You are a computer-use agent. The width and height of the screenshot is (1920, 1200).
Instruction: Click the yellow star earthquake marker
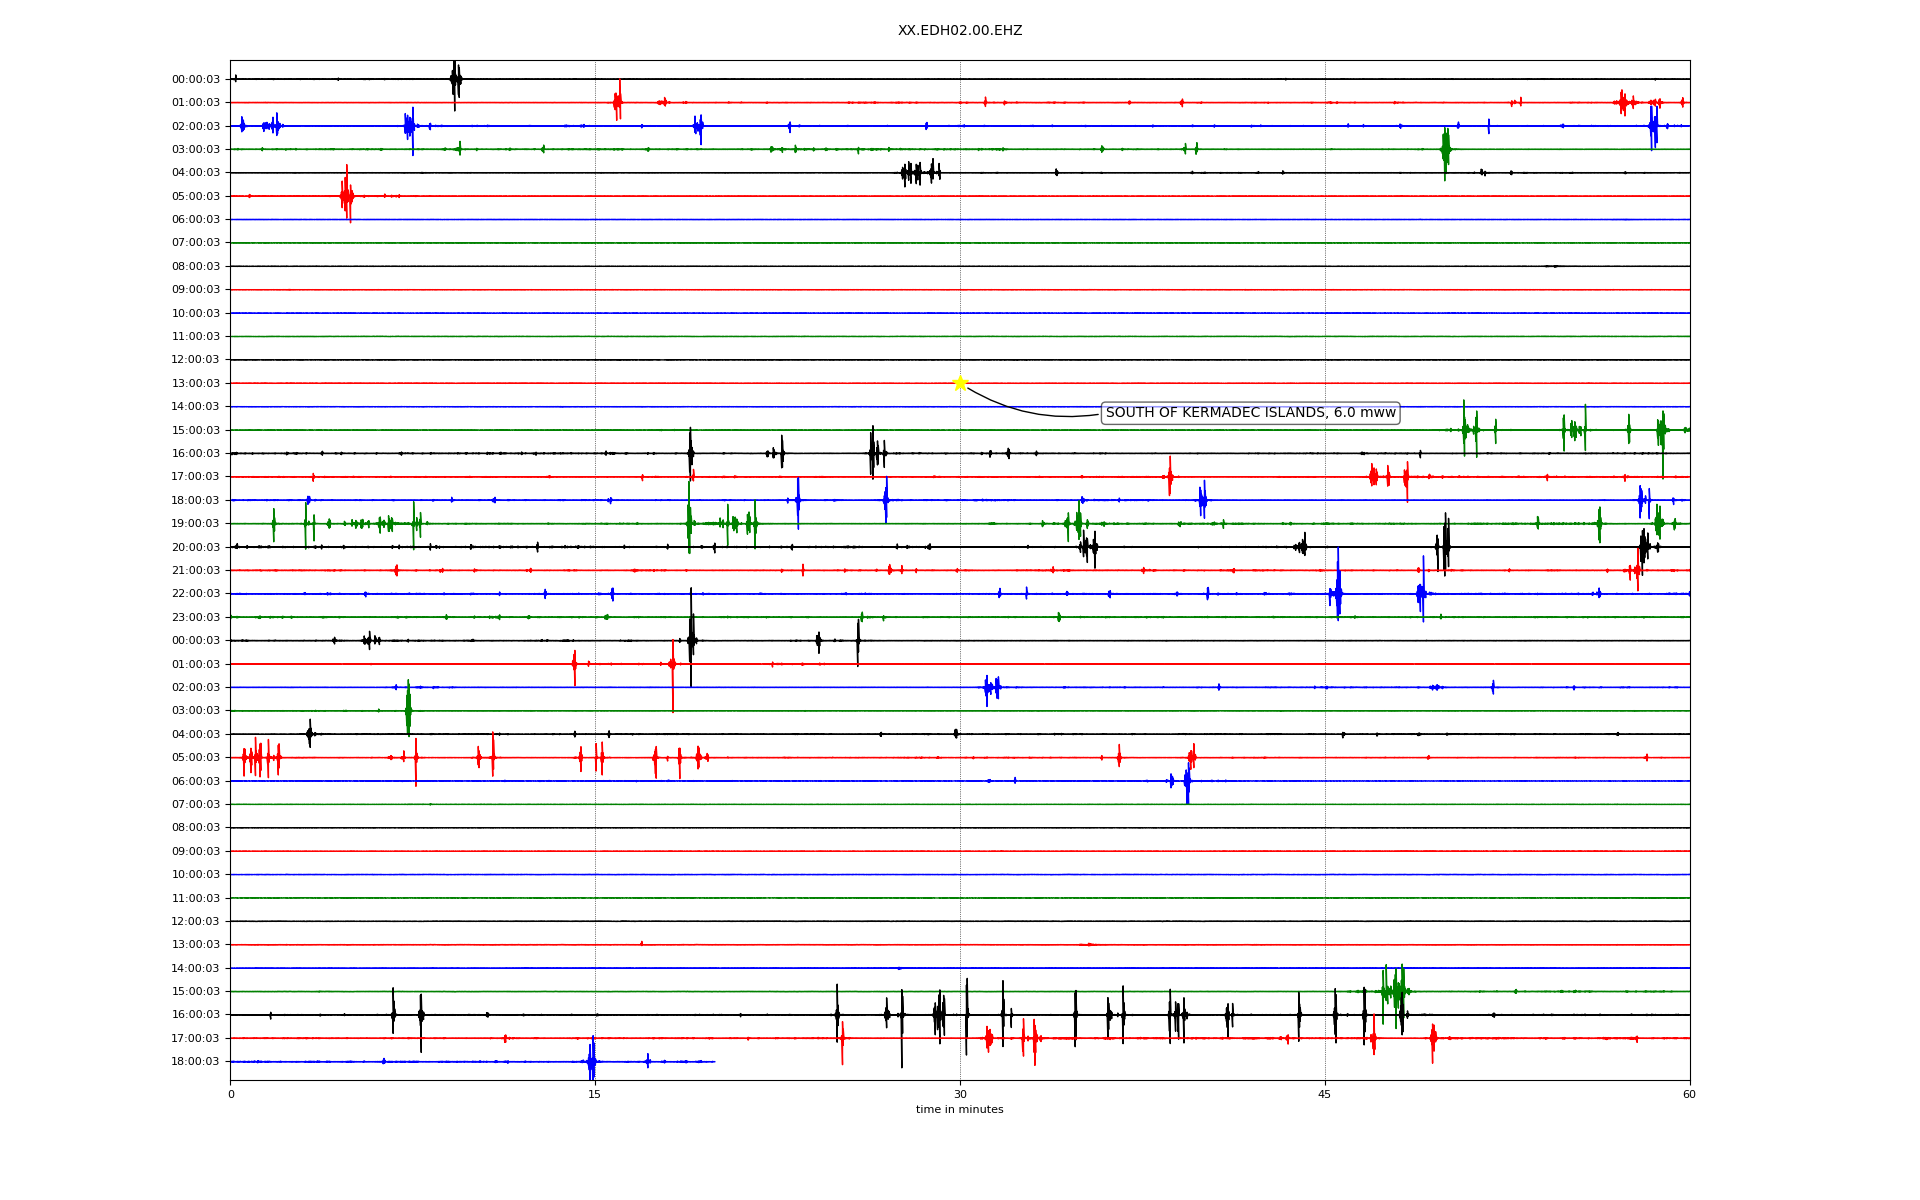coord(960,383)
